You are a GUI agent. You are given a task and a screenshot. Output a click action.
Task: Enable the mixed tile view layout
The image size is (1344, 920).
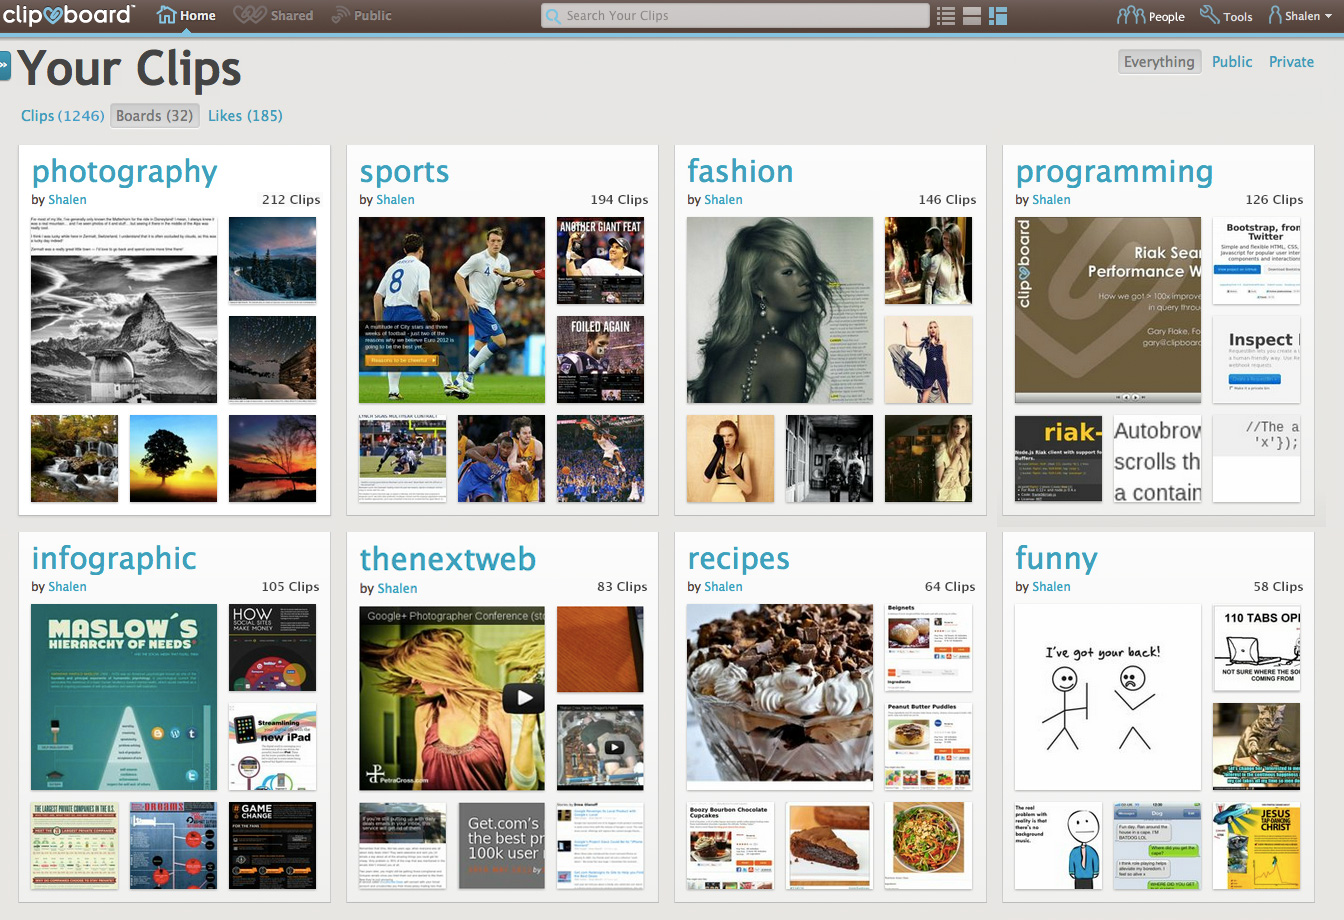coord(997,16)
